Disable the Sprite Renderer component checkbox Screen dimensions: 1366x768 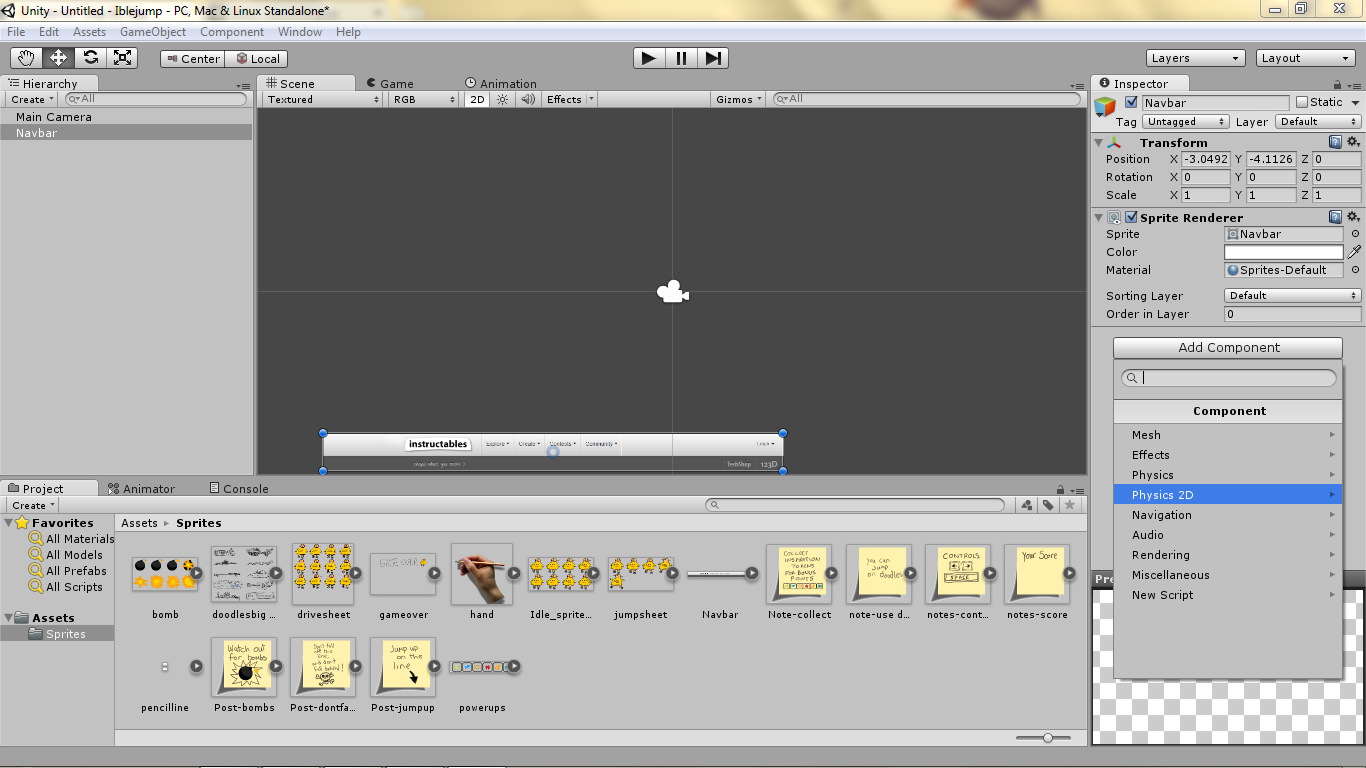[x=1131, y=217]
